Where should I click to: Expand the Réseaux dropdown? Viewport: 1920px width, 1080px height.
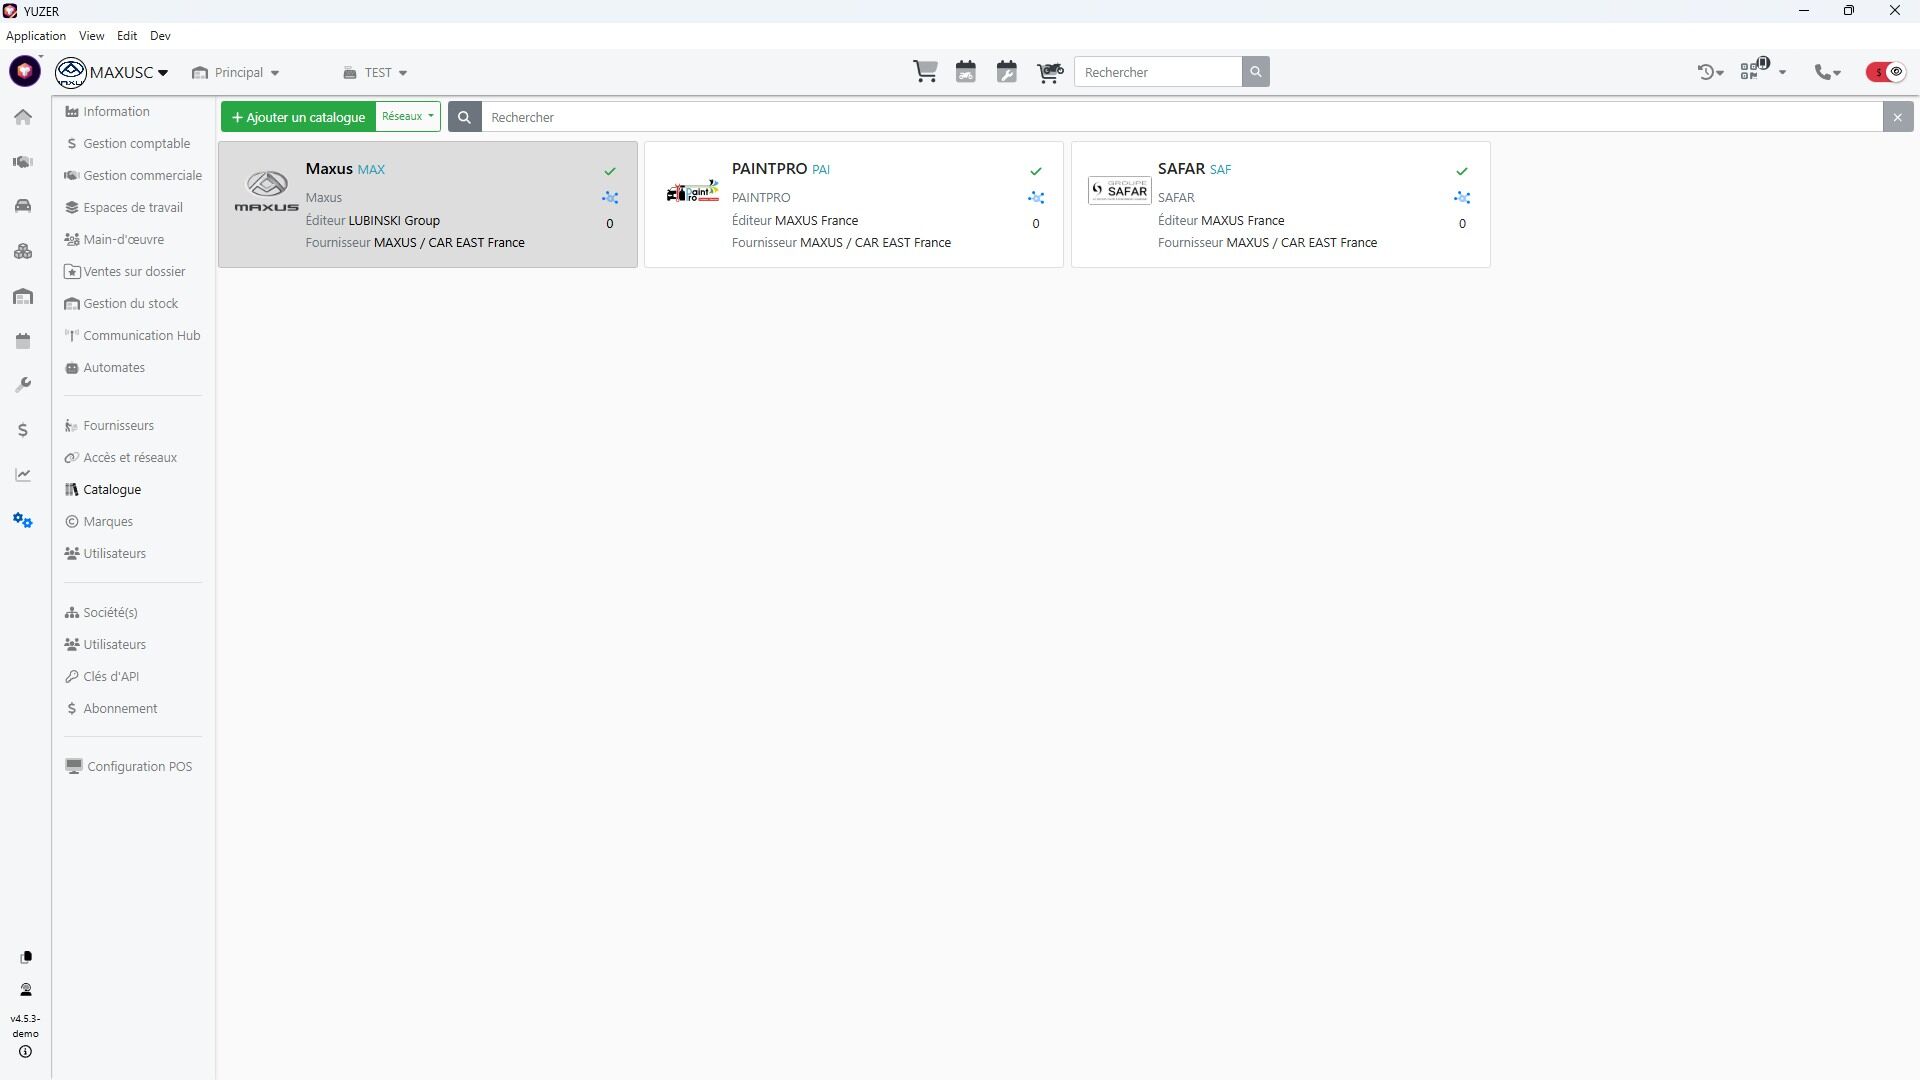point(408,117)
